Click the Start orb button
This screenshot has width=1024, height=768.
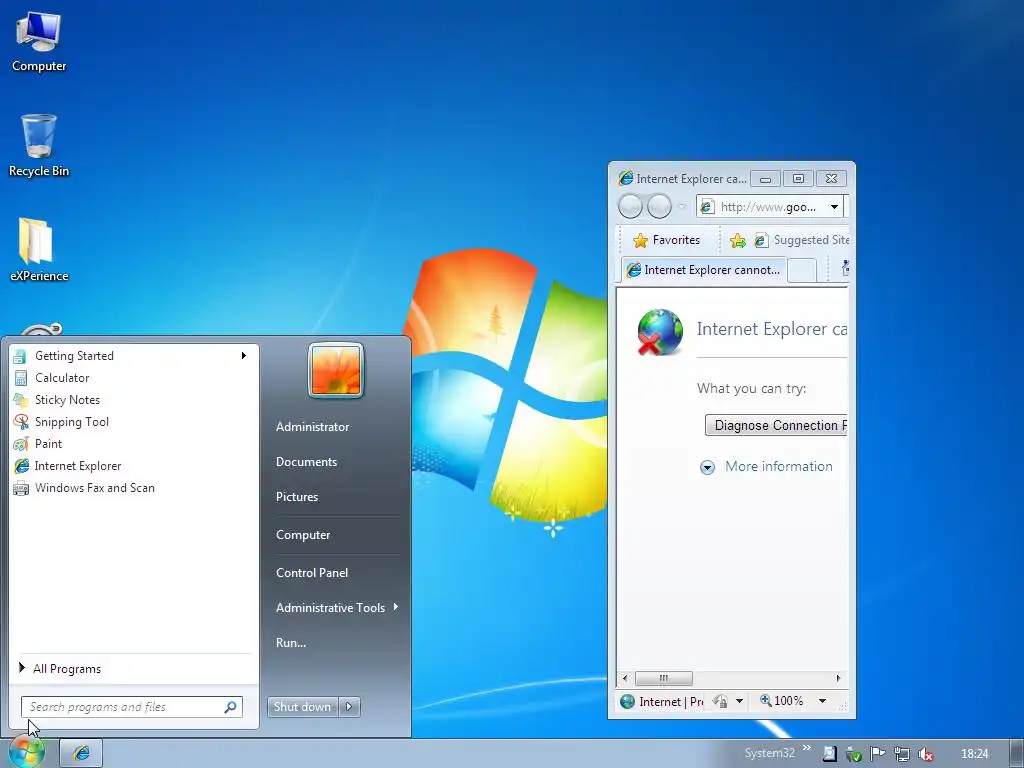26,752
